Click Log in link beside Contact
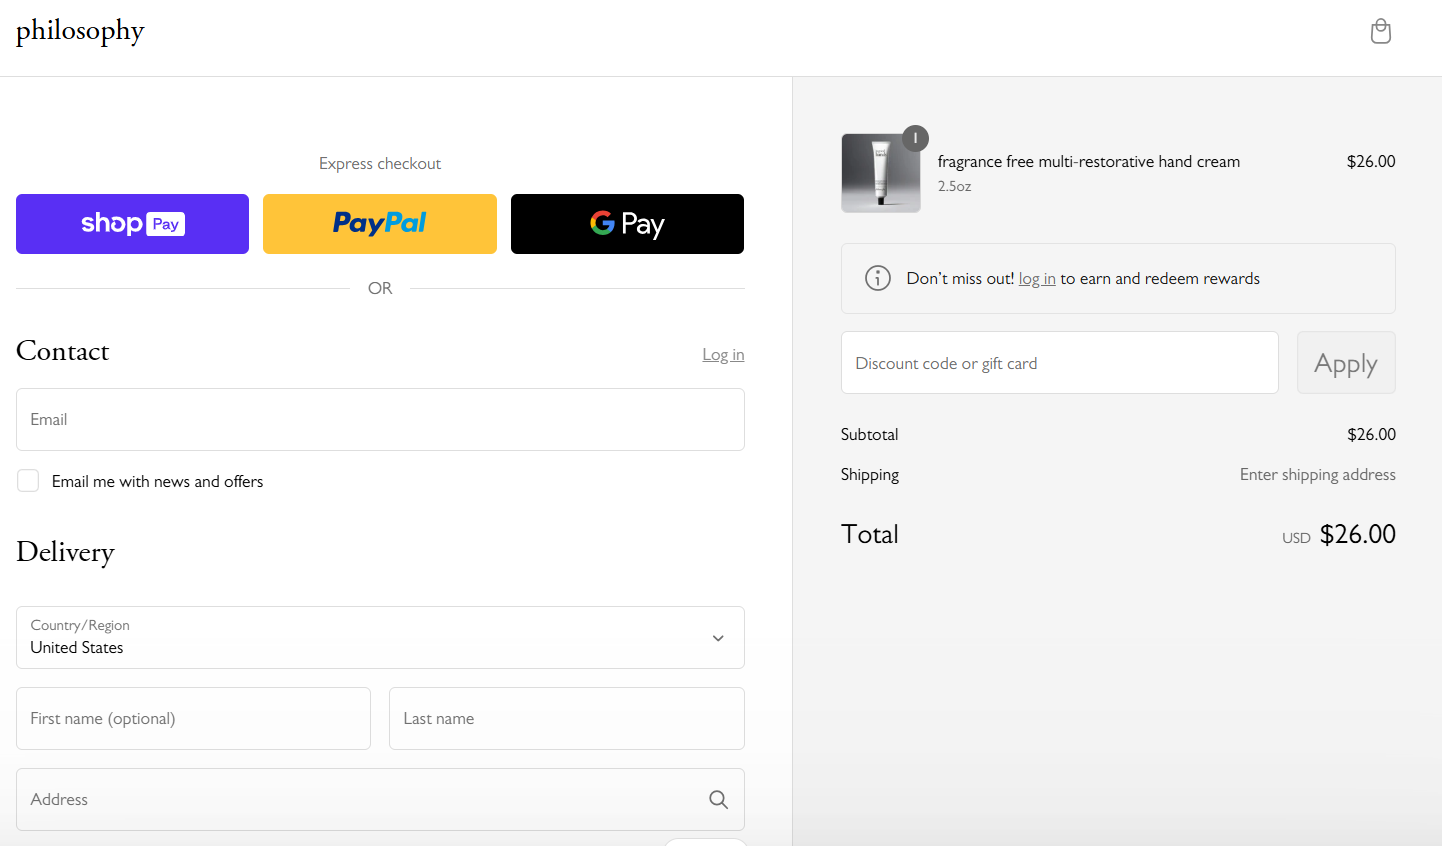 pos(723,355)
